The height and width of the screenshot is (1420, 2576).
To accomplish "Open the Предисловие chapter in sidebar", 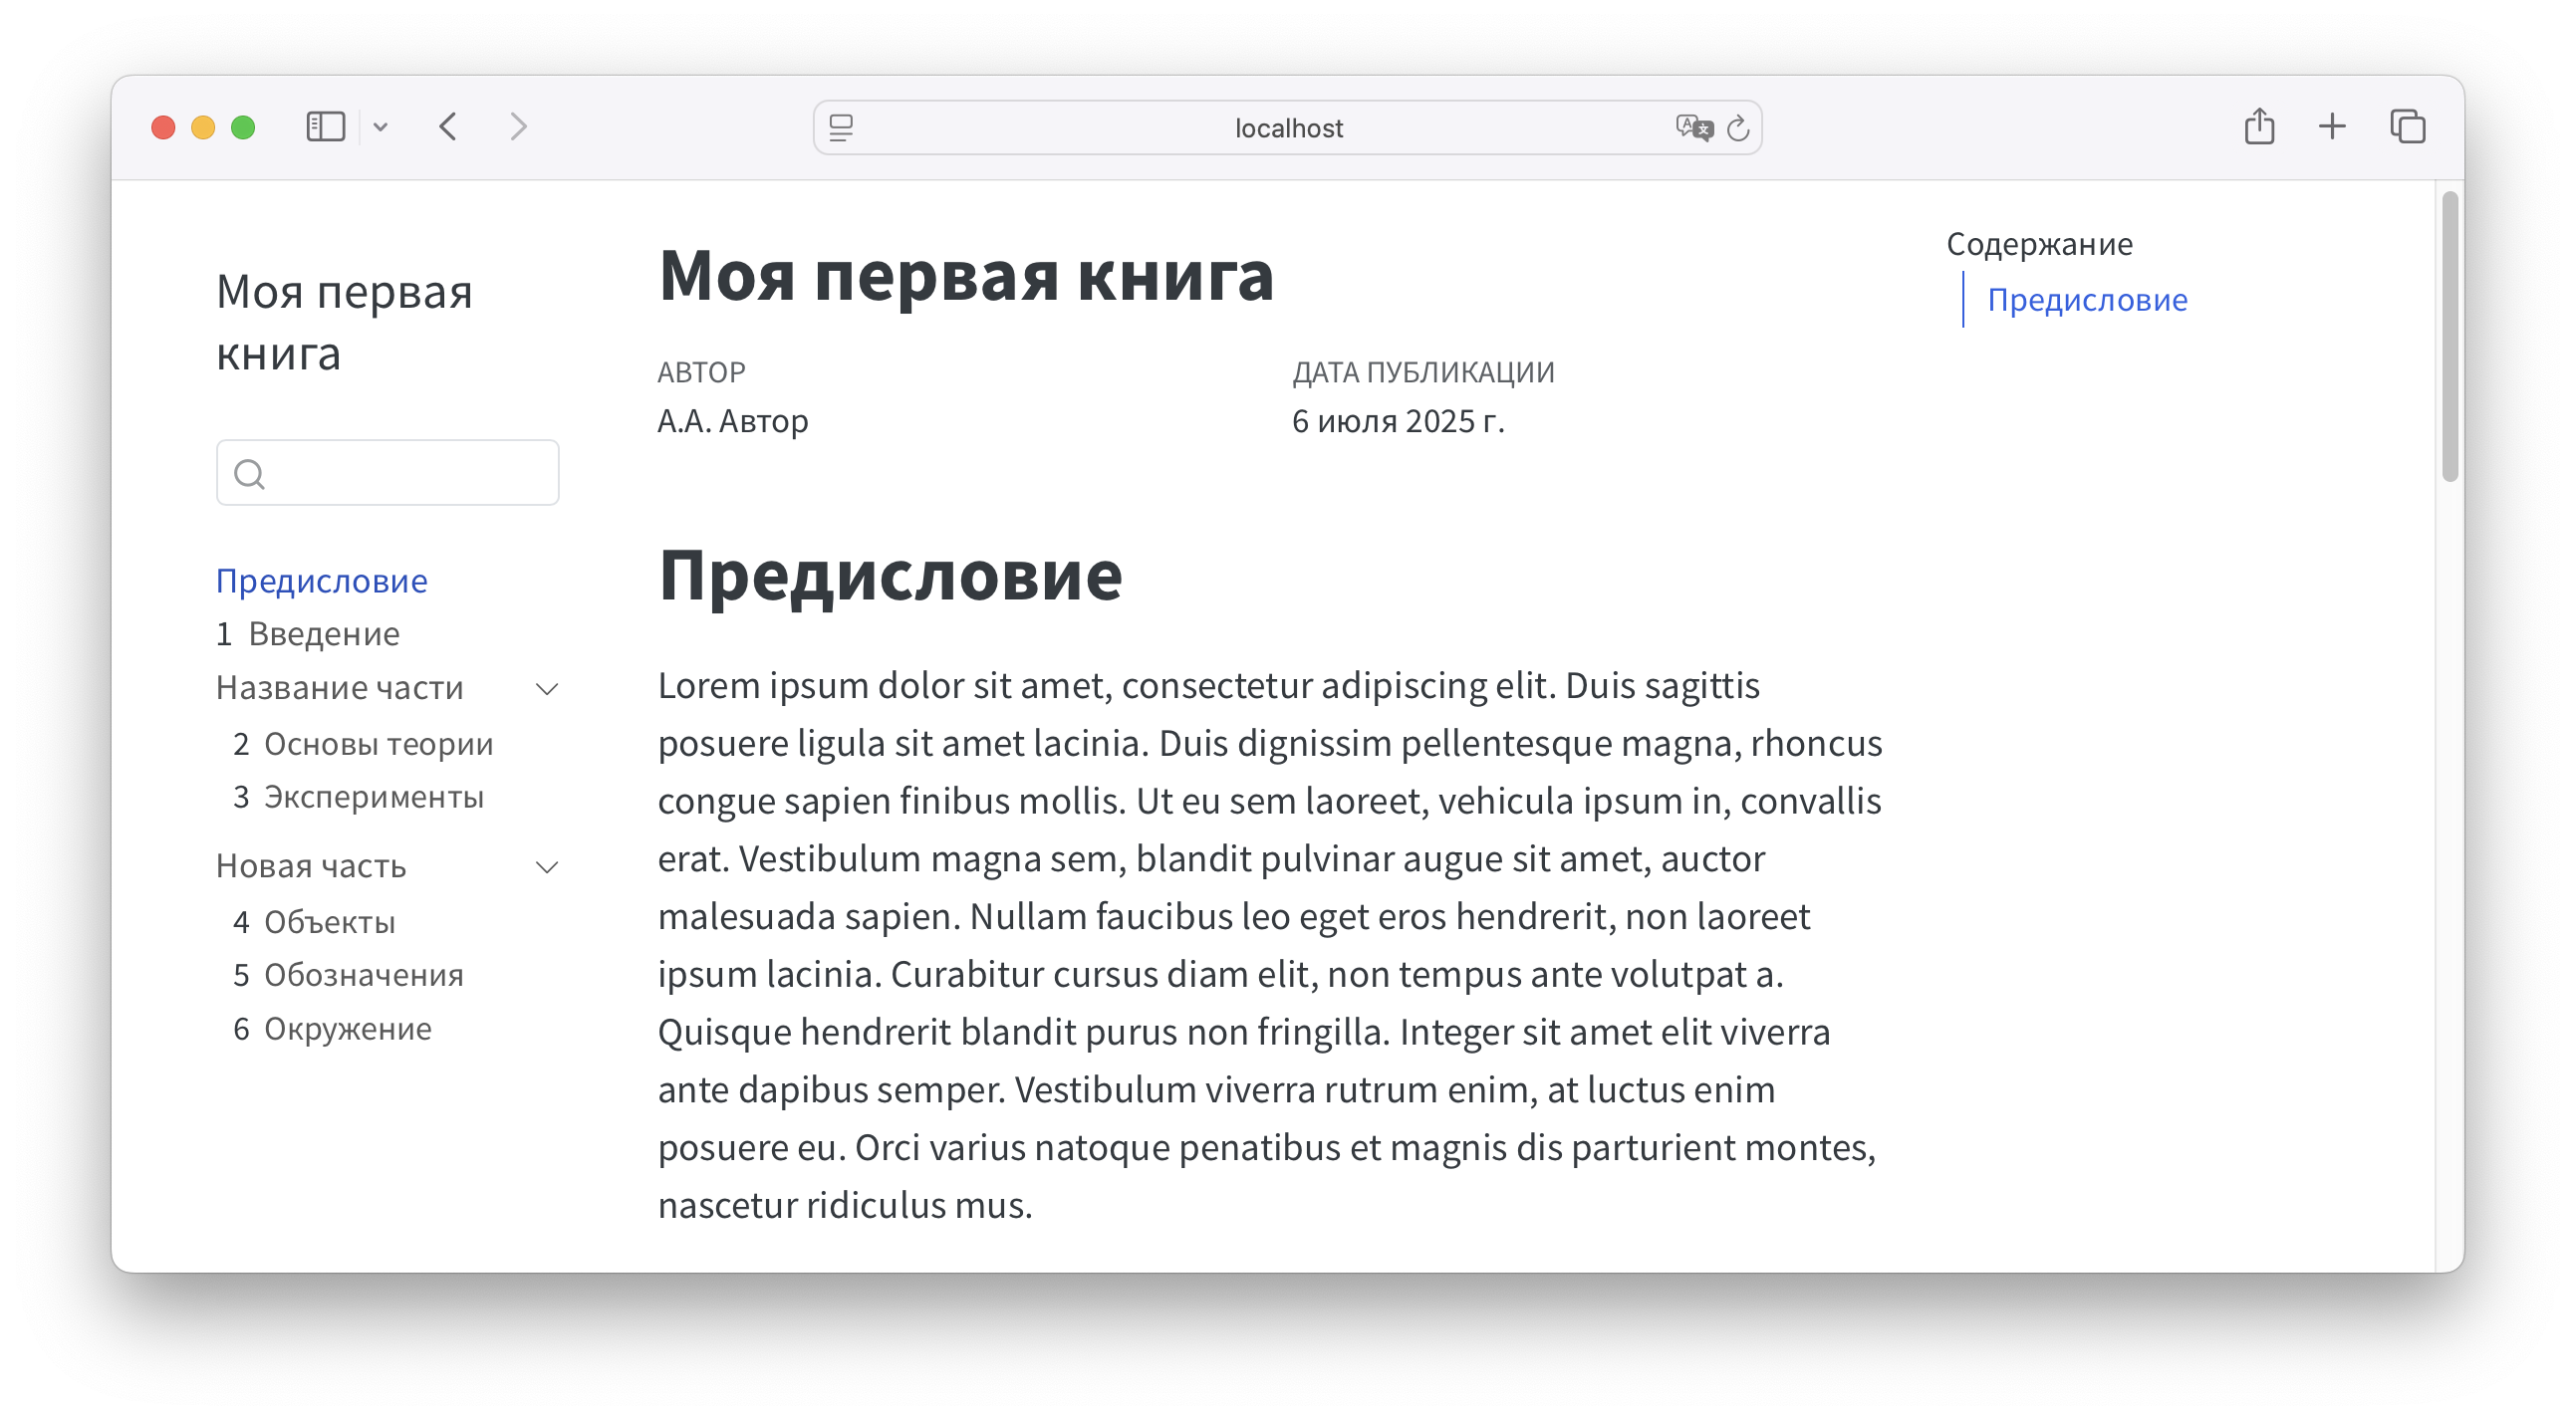I will click(x=322, y=581).
